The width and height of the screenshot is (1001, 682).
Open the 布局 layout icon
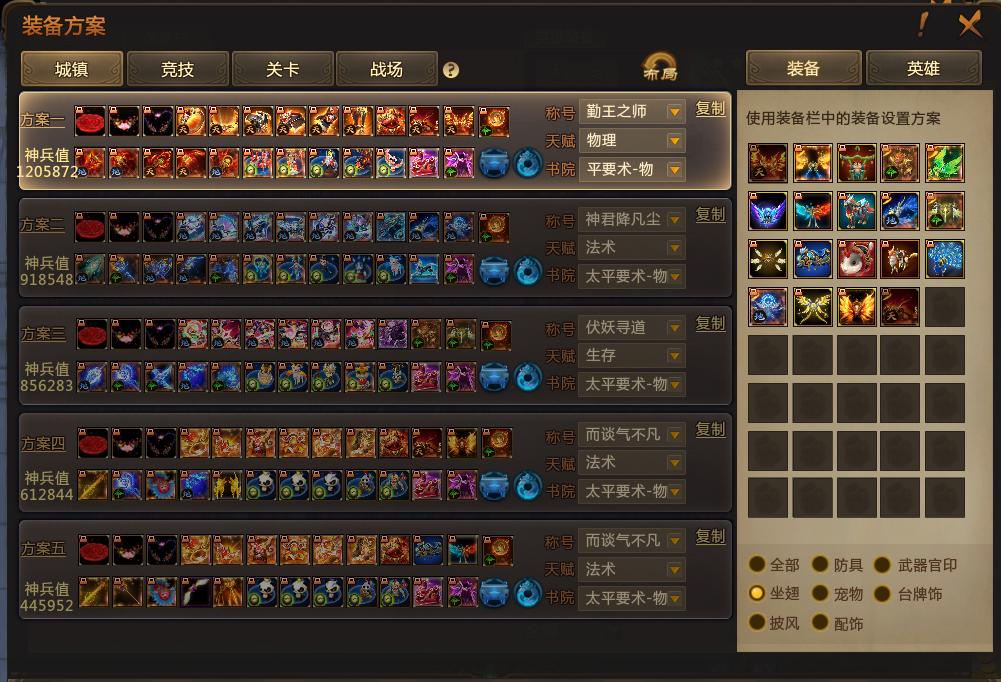tap(660, 67)
